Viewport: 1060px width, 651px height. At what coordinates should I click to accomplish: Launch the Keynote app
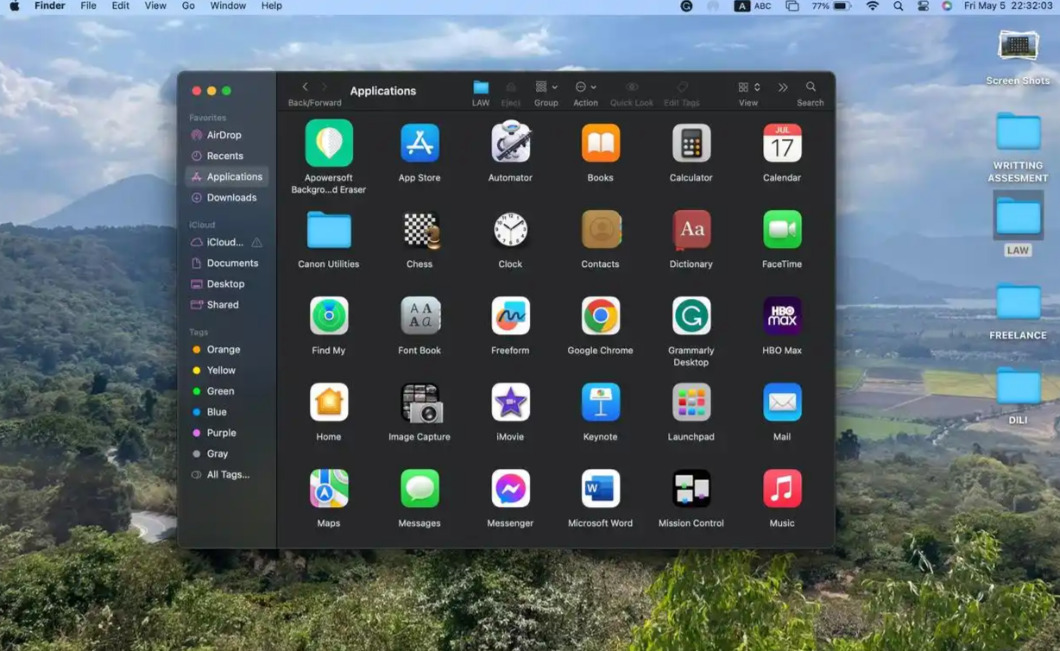600,402
